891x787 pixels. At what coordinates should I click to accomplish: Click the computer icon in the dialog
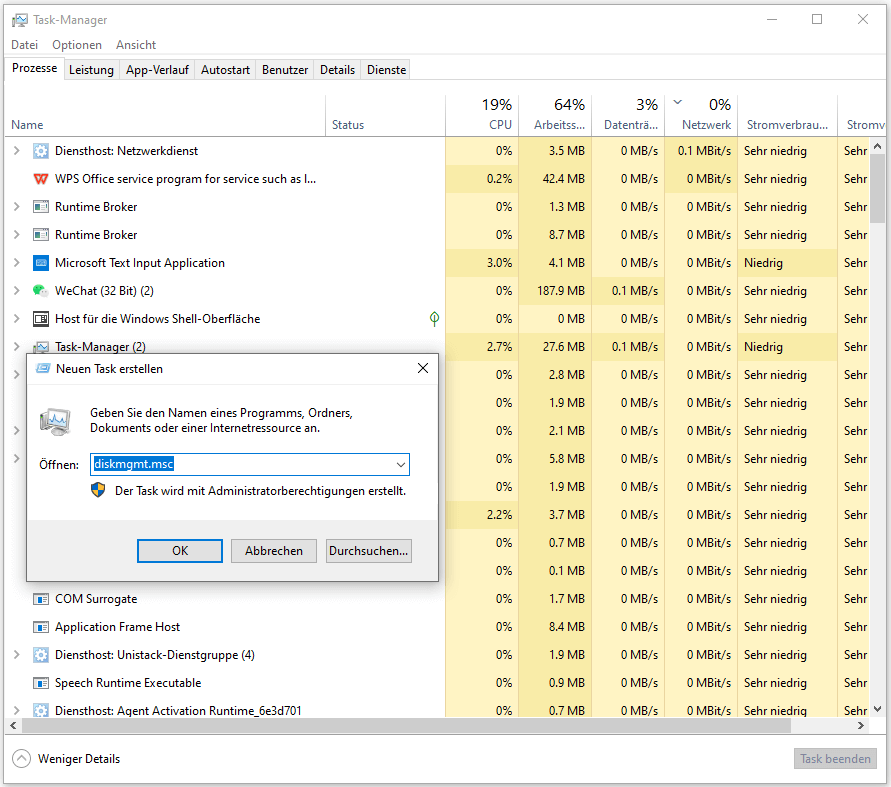(x=55, y=421)
